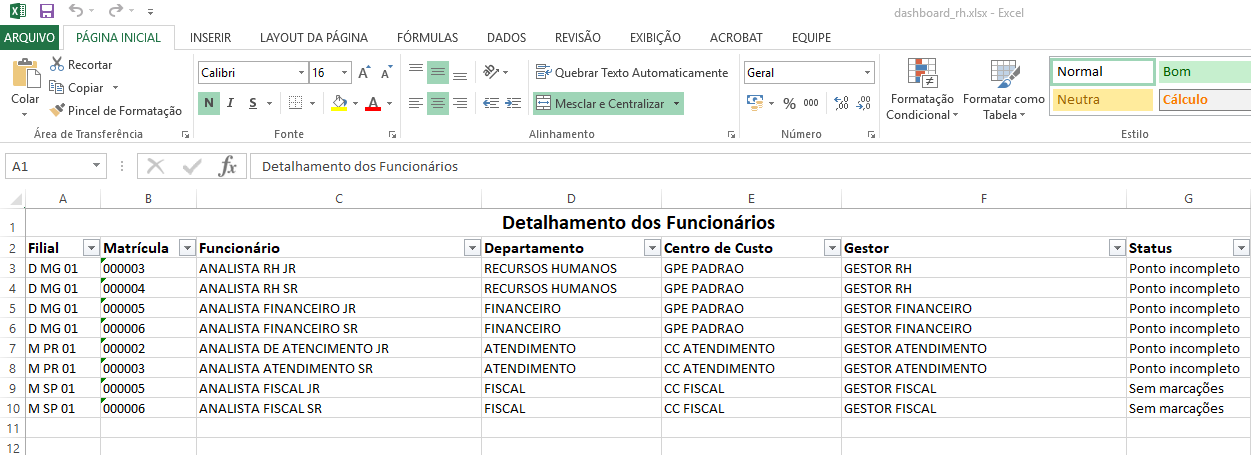Screen dimensions: 1251x455
Task: Increase font size with the larger A icon
Action: coord(364,73)
